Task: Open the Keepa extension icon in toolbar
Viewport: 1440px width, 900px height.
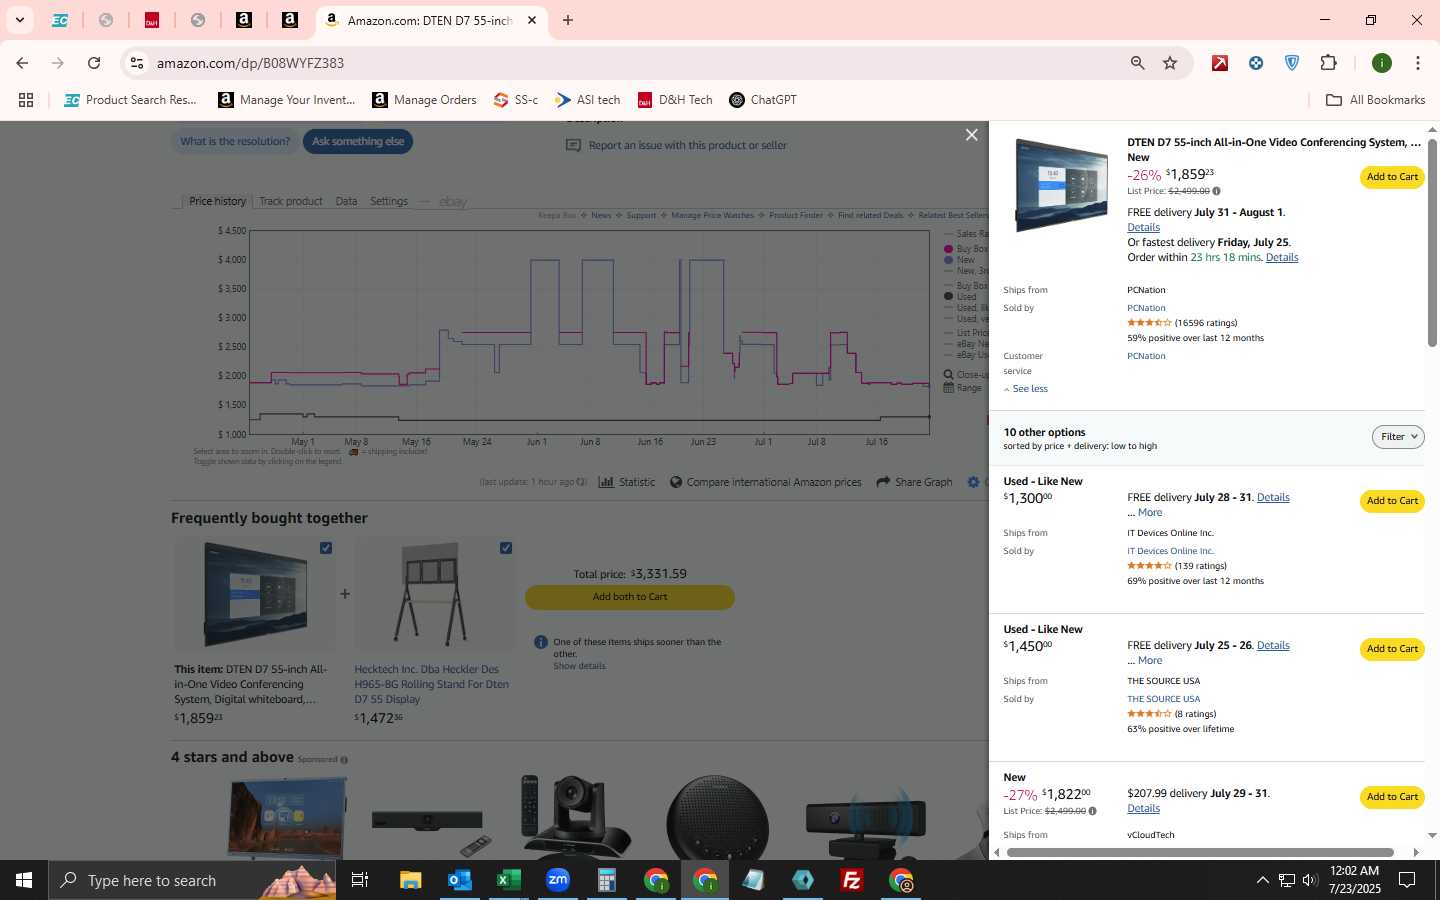Action: tap(1256, 63)
